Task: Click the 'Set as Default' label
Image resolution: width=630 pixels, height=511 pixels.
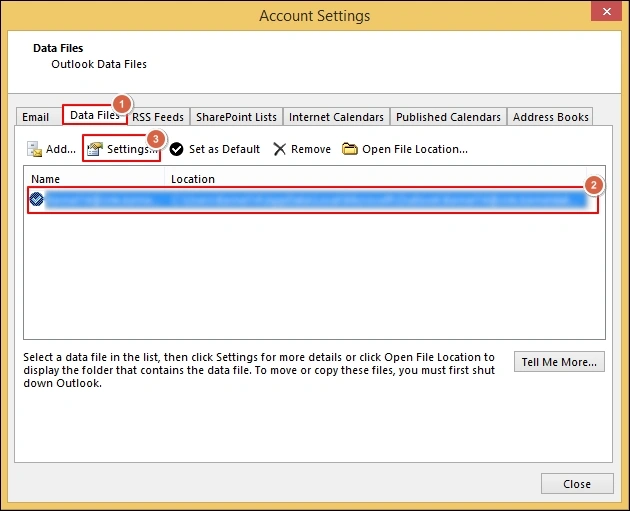Action: (x=224, y=149)
